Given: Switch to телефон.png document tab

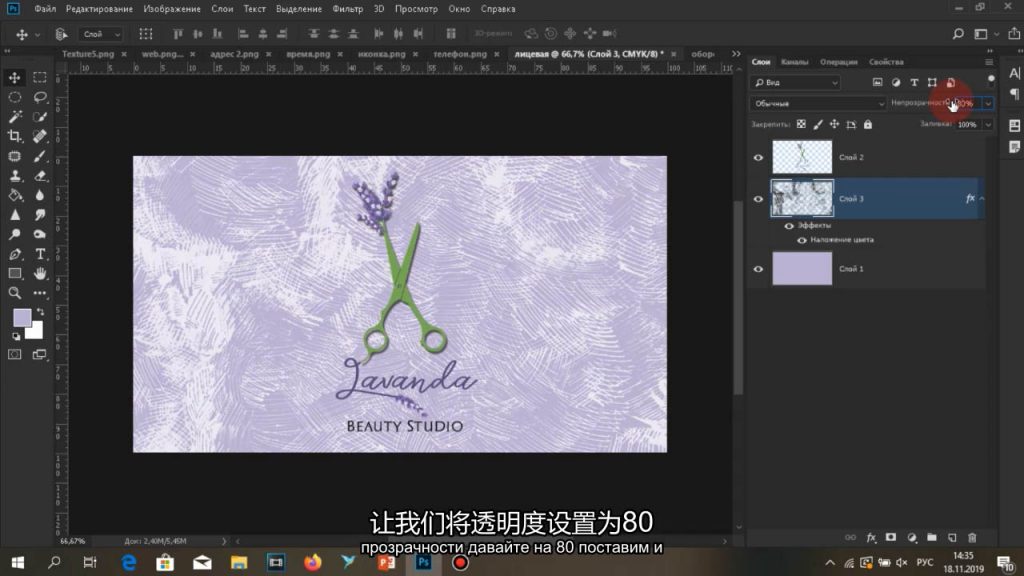Looking at the screenshot, I should [460, 54].
